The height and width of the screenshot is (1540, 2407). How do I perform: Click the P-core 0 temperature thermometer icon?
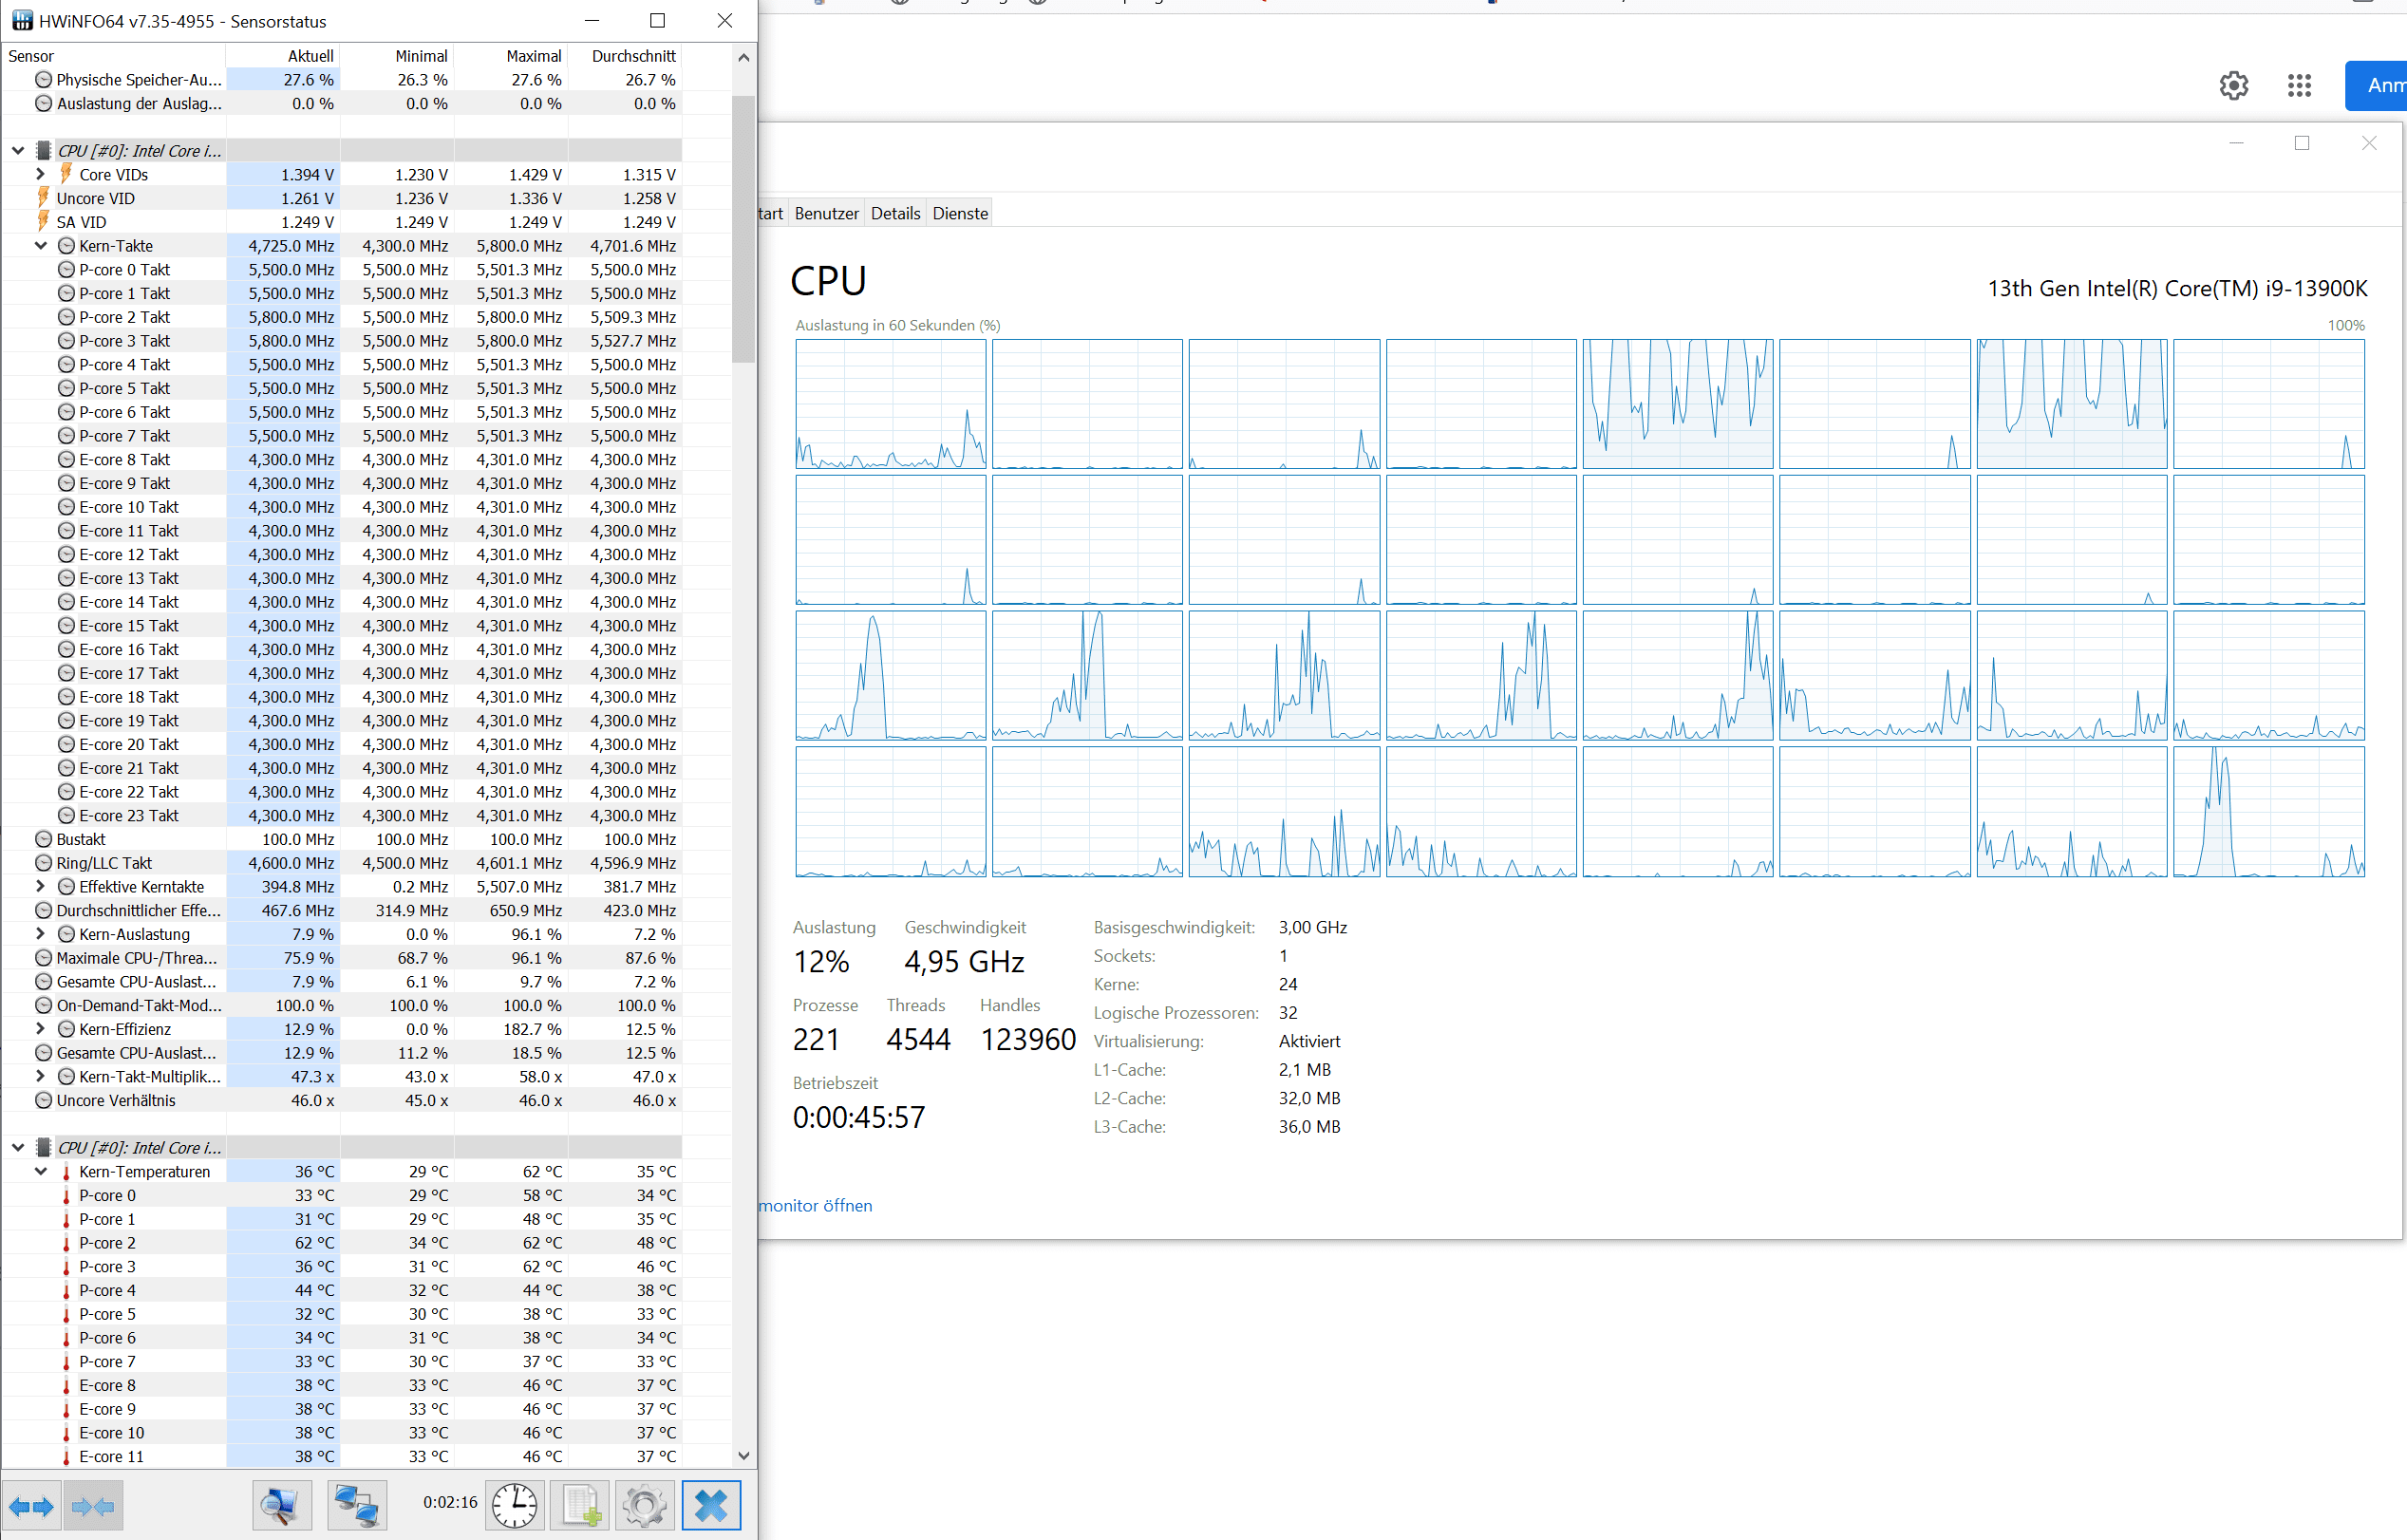66,1196
